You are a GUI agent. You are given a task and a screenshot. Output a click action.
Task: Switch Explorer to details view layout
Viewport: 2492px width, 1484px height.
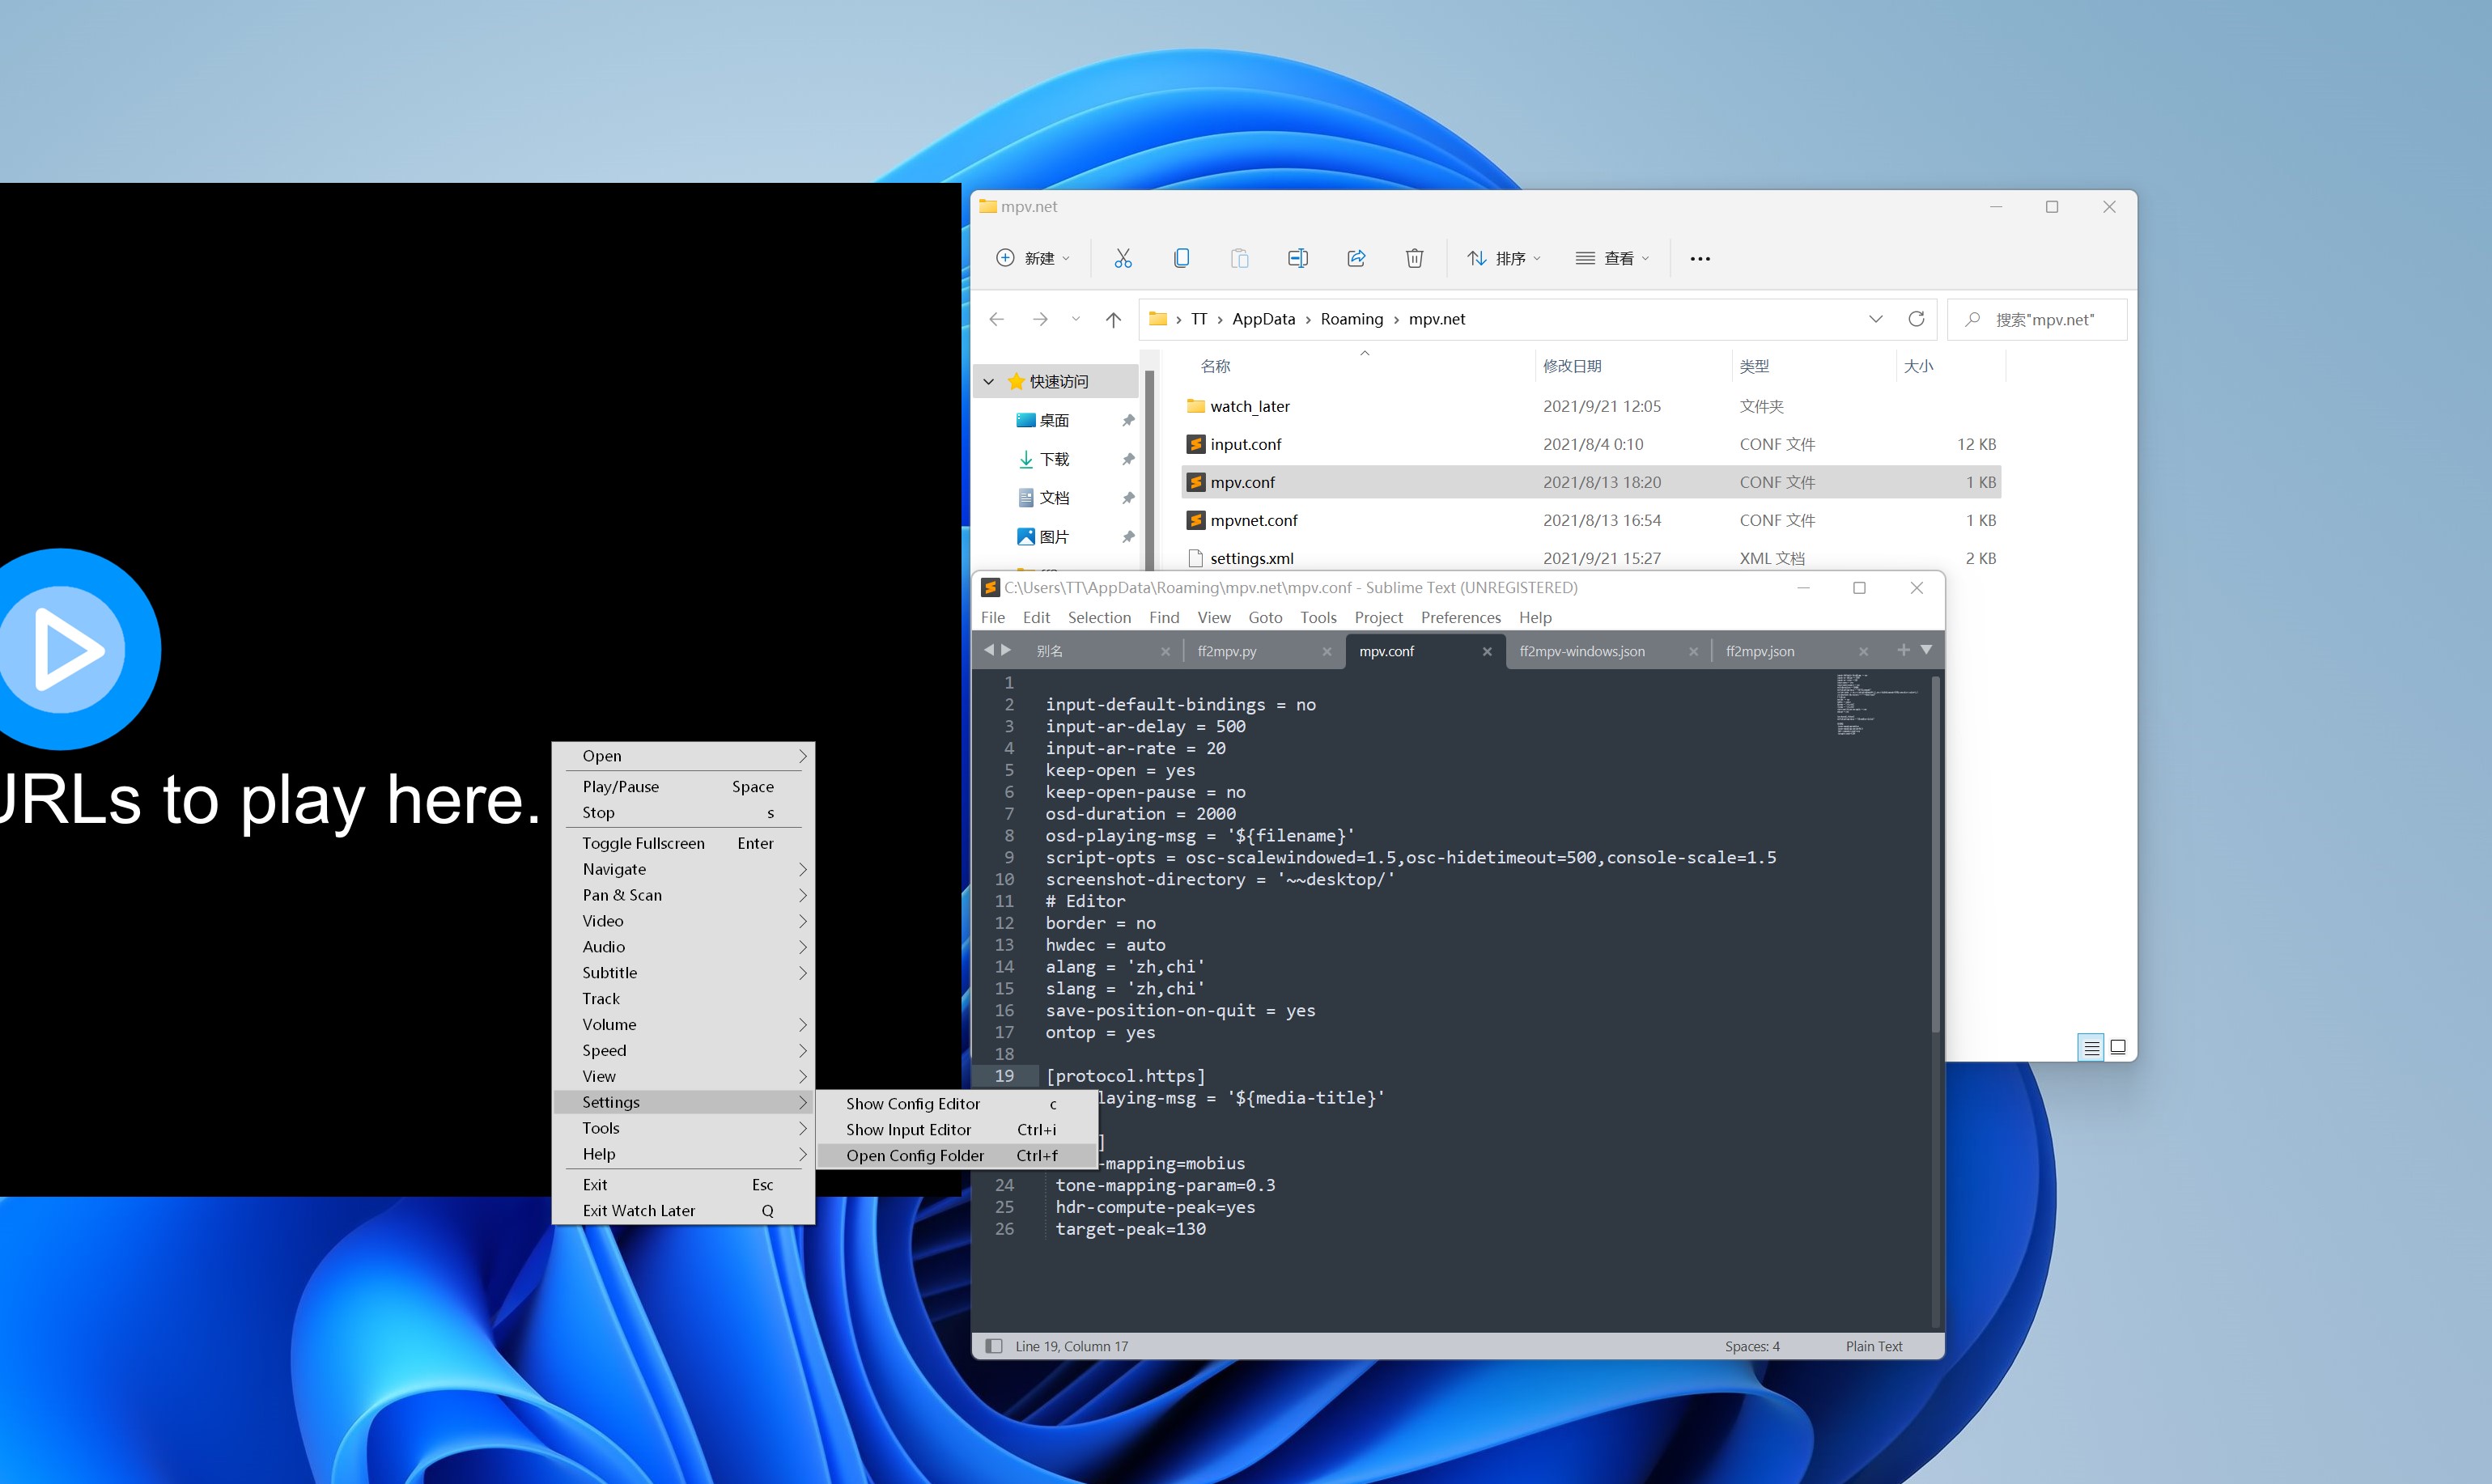click(x=2091, y=1047)
